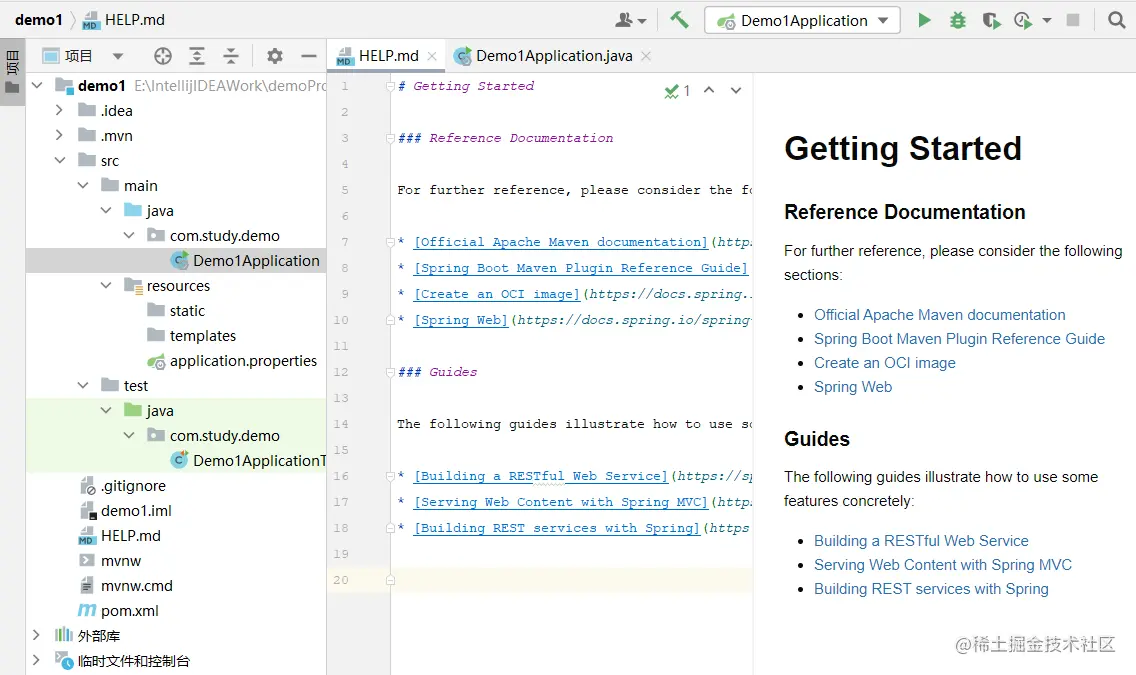
Task: Select the mvnw.cmd file
Action: [x=125, y=585]
